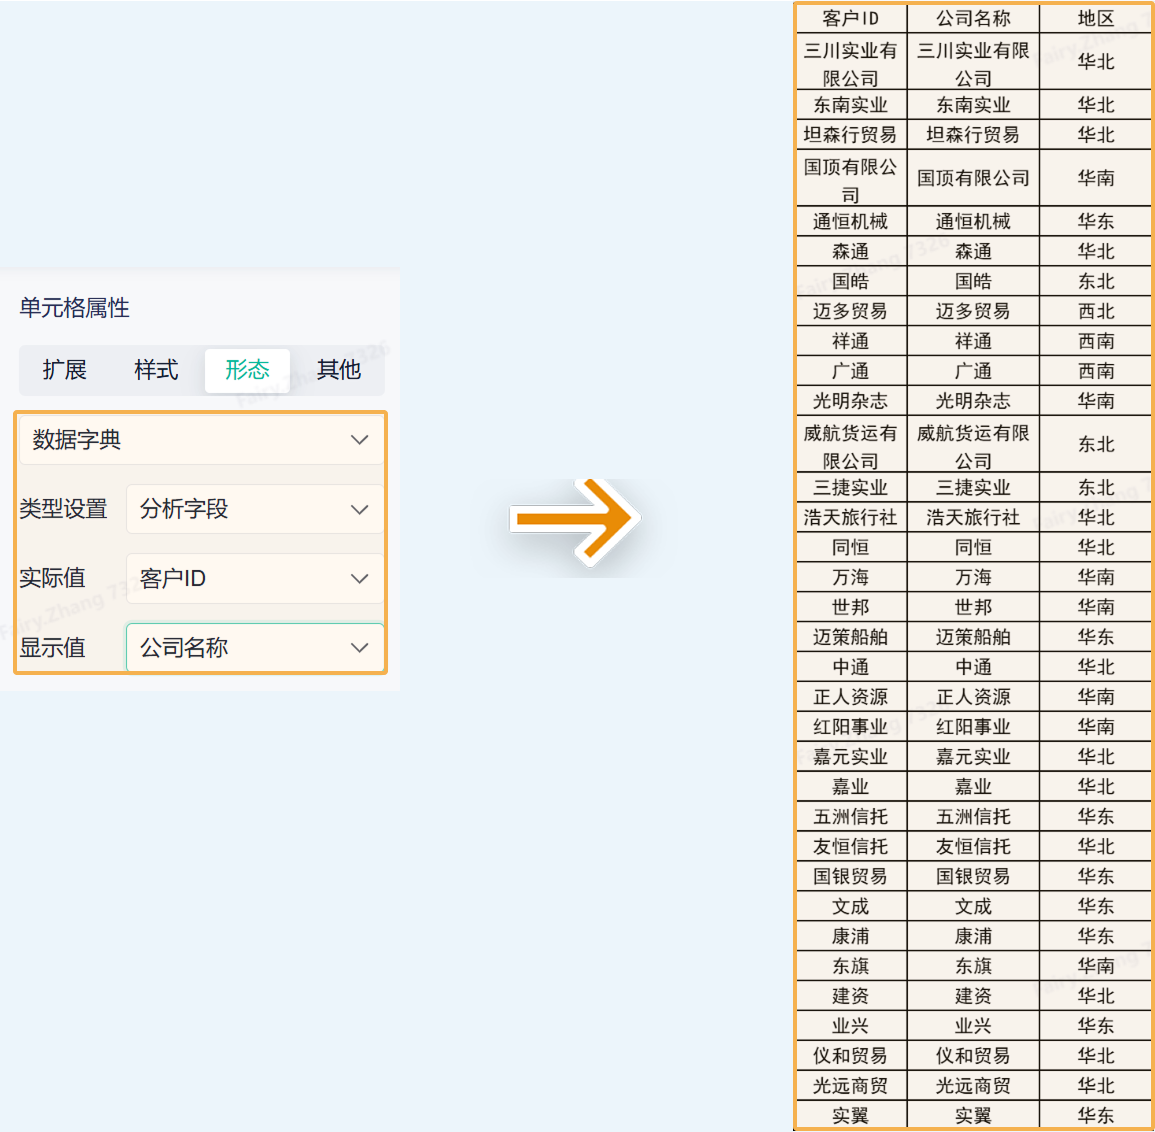Click the chevron arrow beside 分析字段
Screen dimensions: 1155x1132
pyautogui.click(x=359, y=509)
